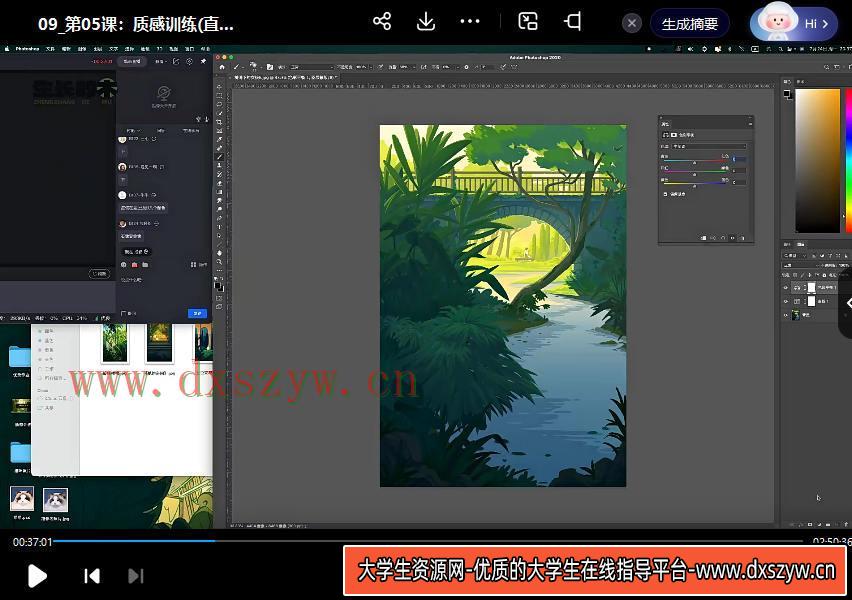This screenshot has width=852, height=600.
Task: Open the Properties panel menu
Action: (x=750, y=124)
